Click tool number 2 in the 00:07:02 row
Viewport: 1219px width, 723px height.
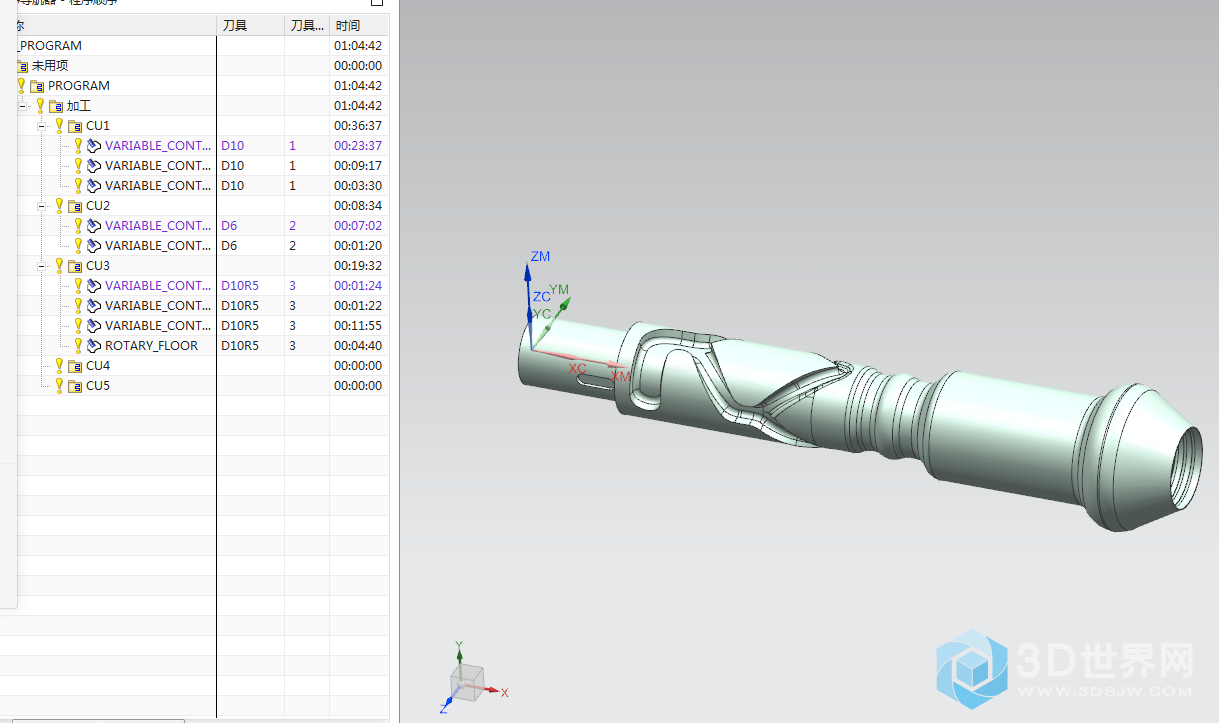pos(293,226)
